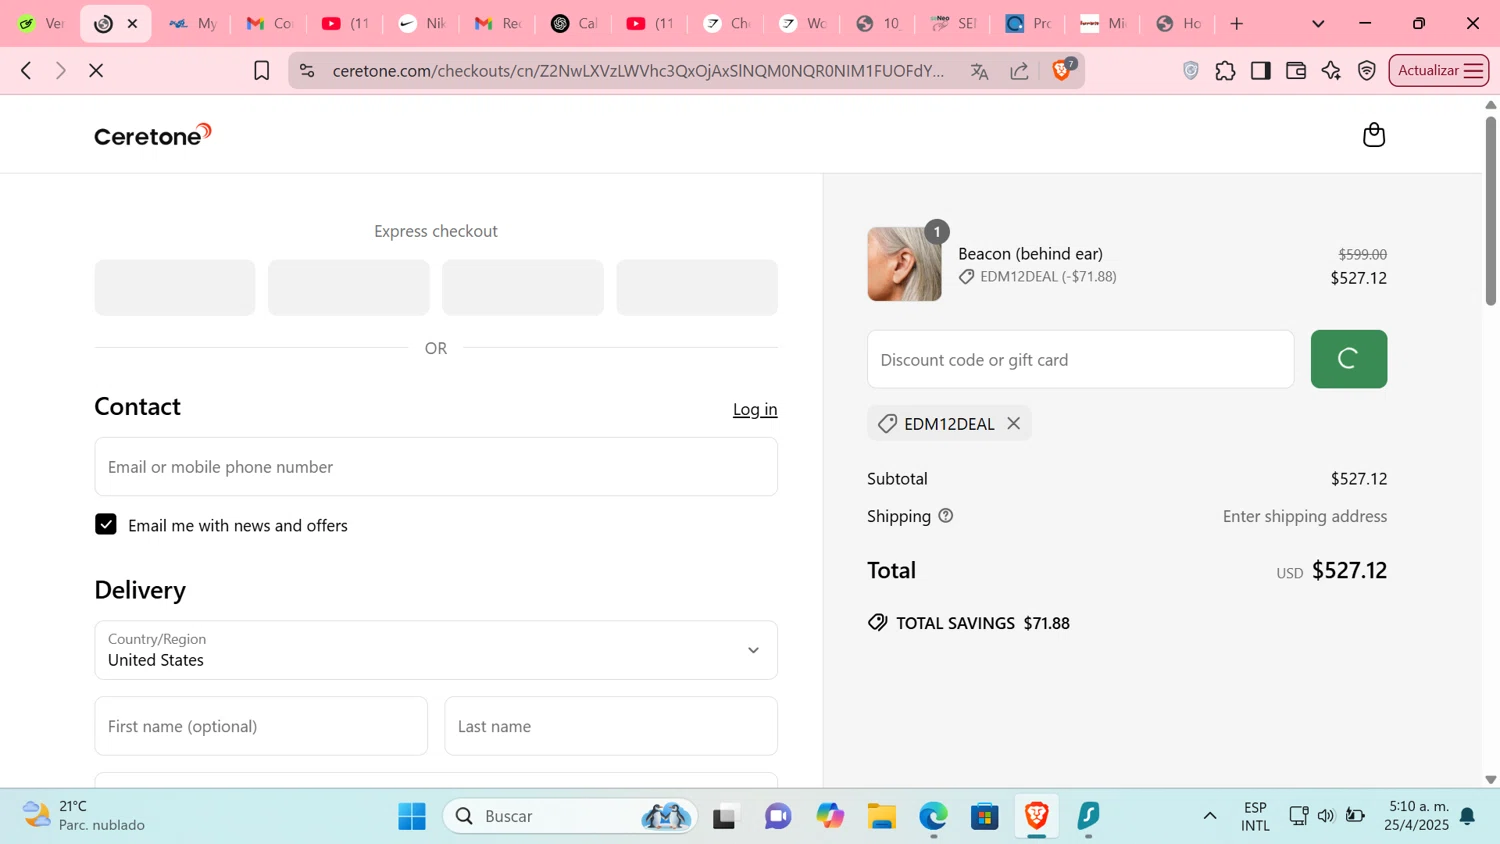Open Microsoft Edge from taskbar
Screen dimensions: 1500x844
933,816
